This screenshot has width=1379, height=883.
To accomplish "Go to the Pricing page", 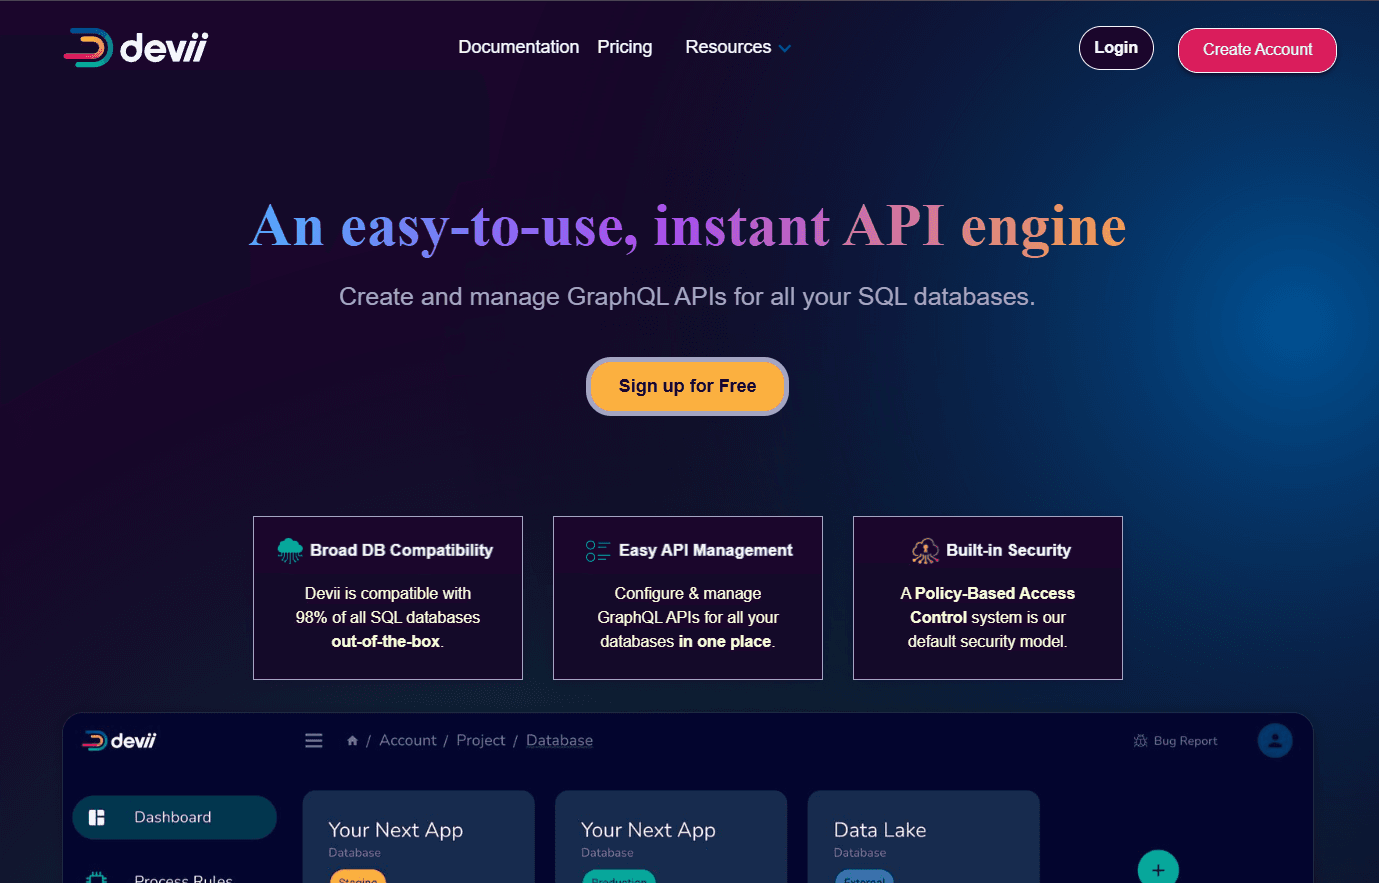I will point(624,47).
